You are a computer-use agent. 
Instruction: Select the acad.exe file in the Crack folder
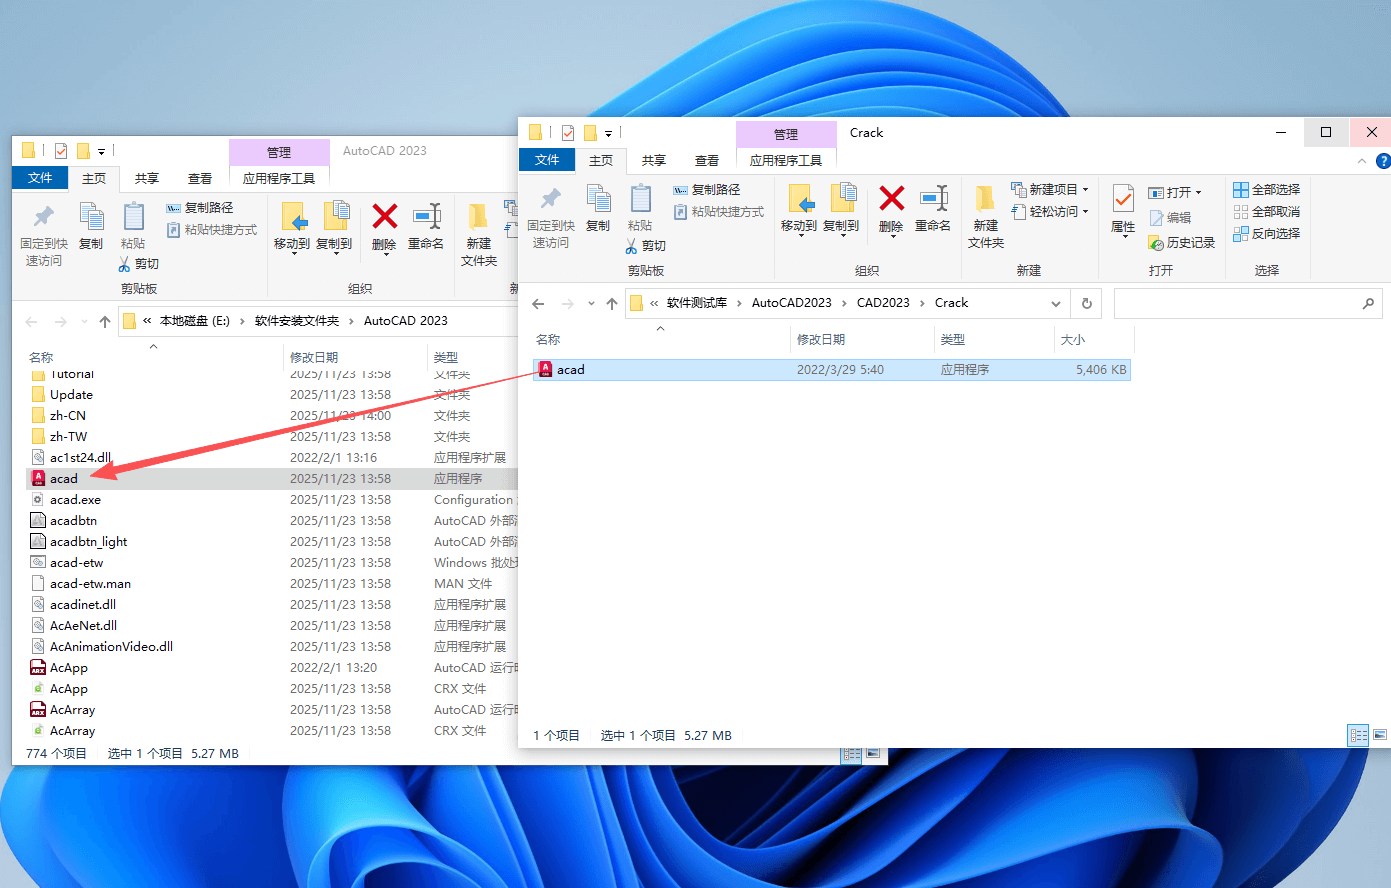pyautogui.click(x=571, y=369)
